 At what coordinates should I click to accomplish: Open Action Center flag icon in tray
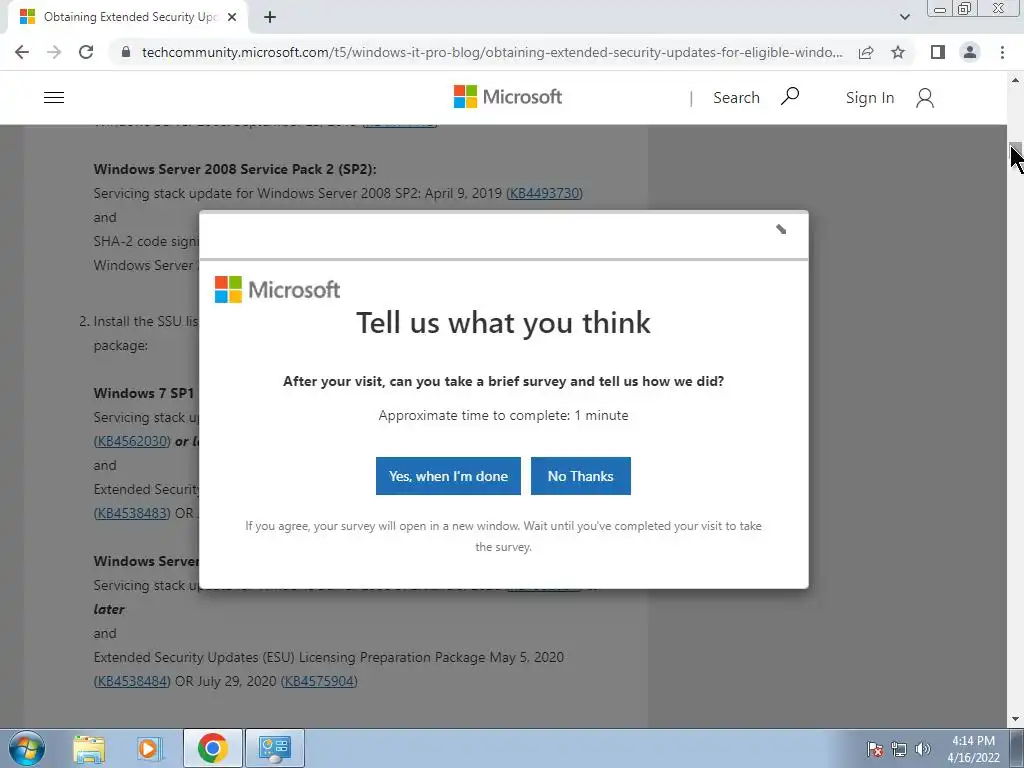[875, 749]
